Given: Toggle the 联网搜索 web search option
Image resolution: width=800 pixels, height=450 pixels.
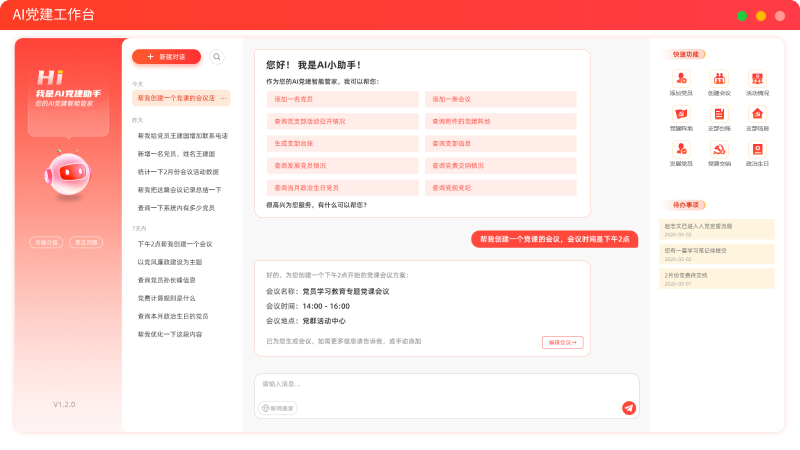Looking at the screenshot, I should pyautogui.click(x=278, y=408).
